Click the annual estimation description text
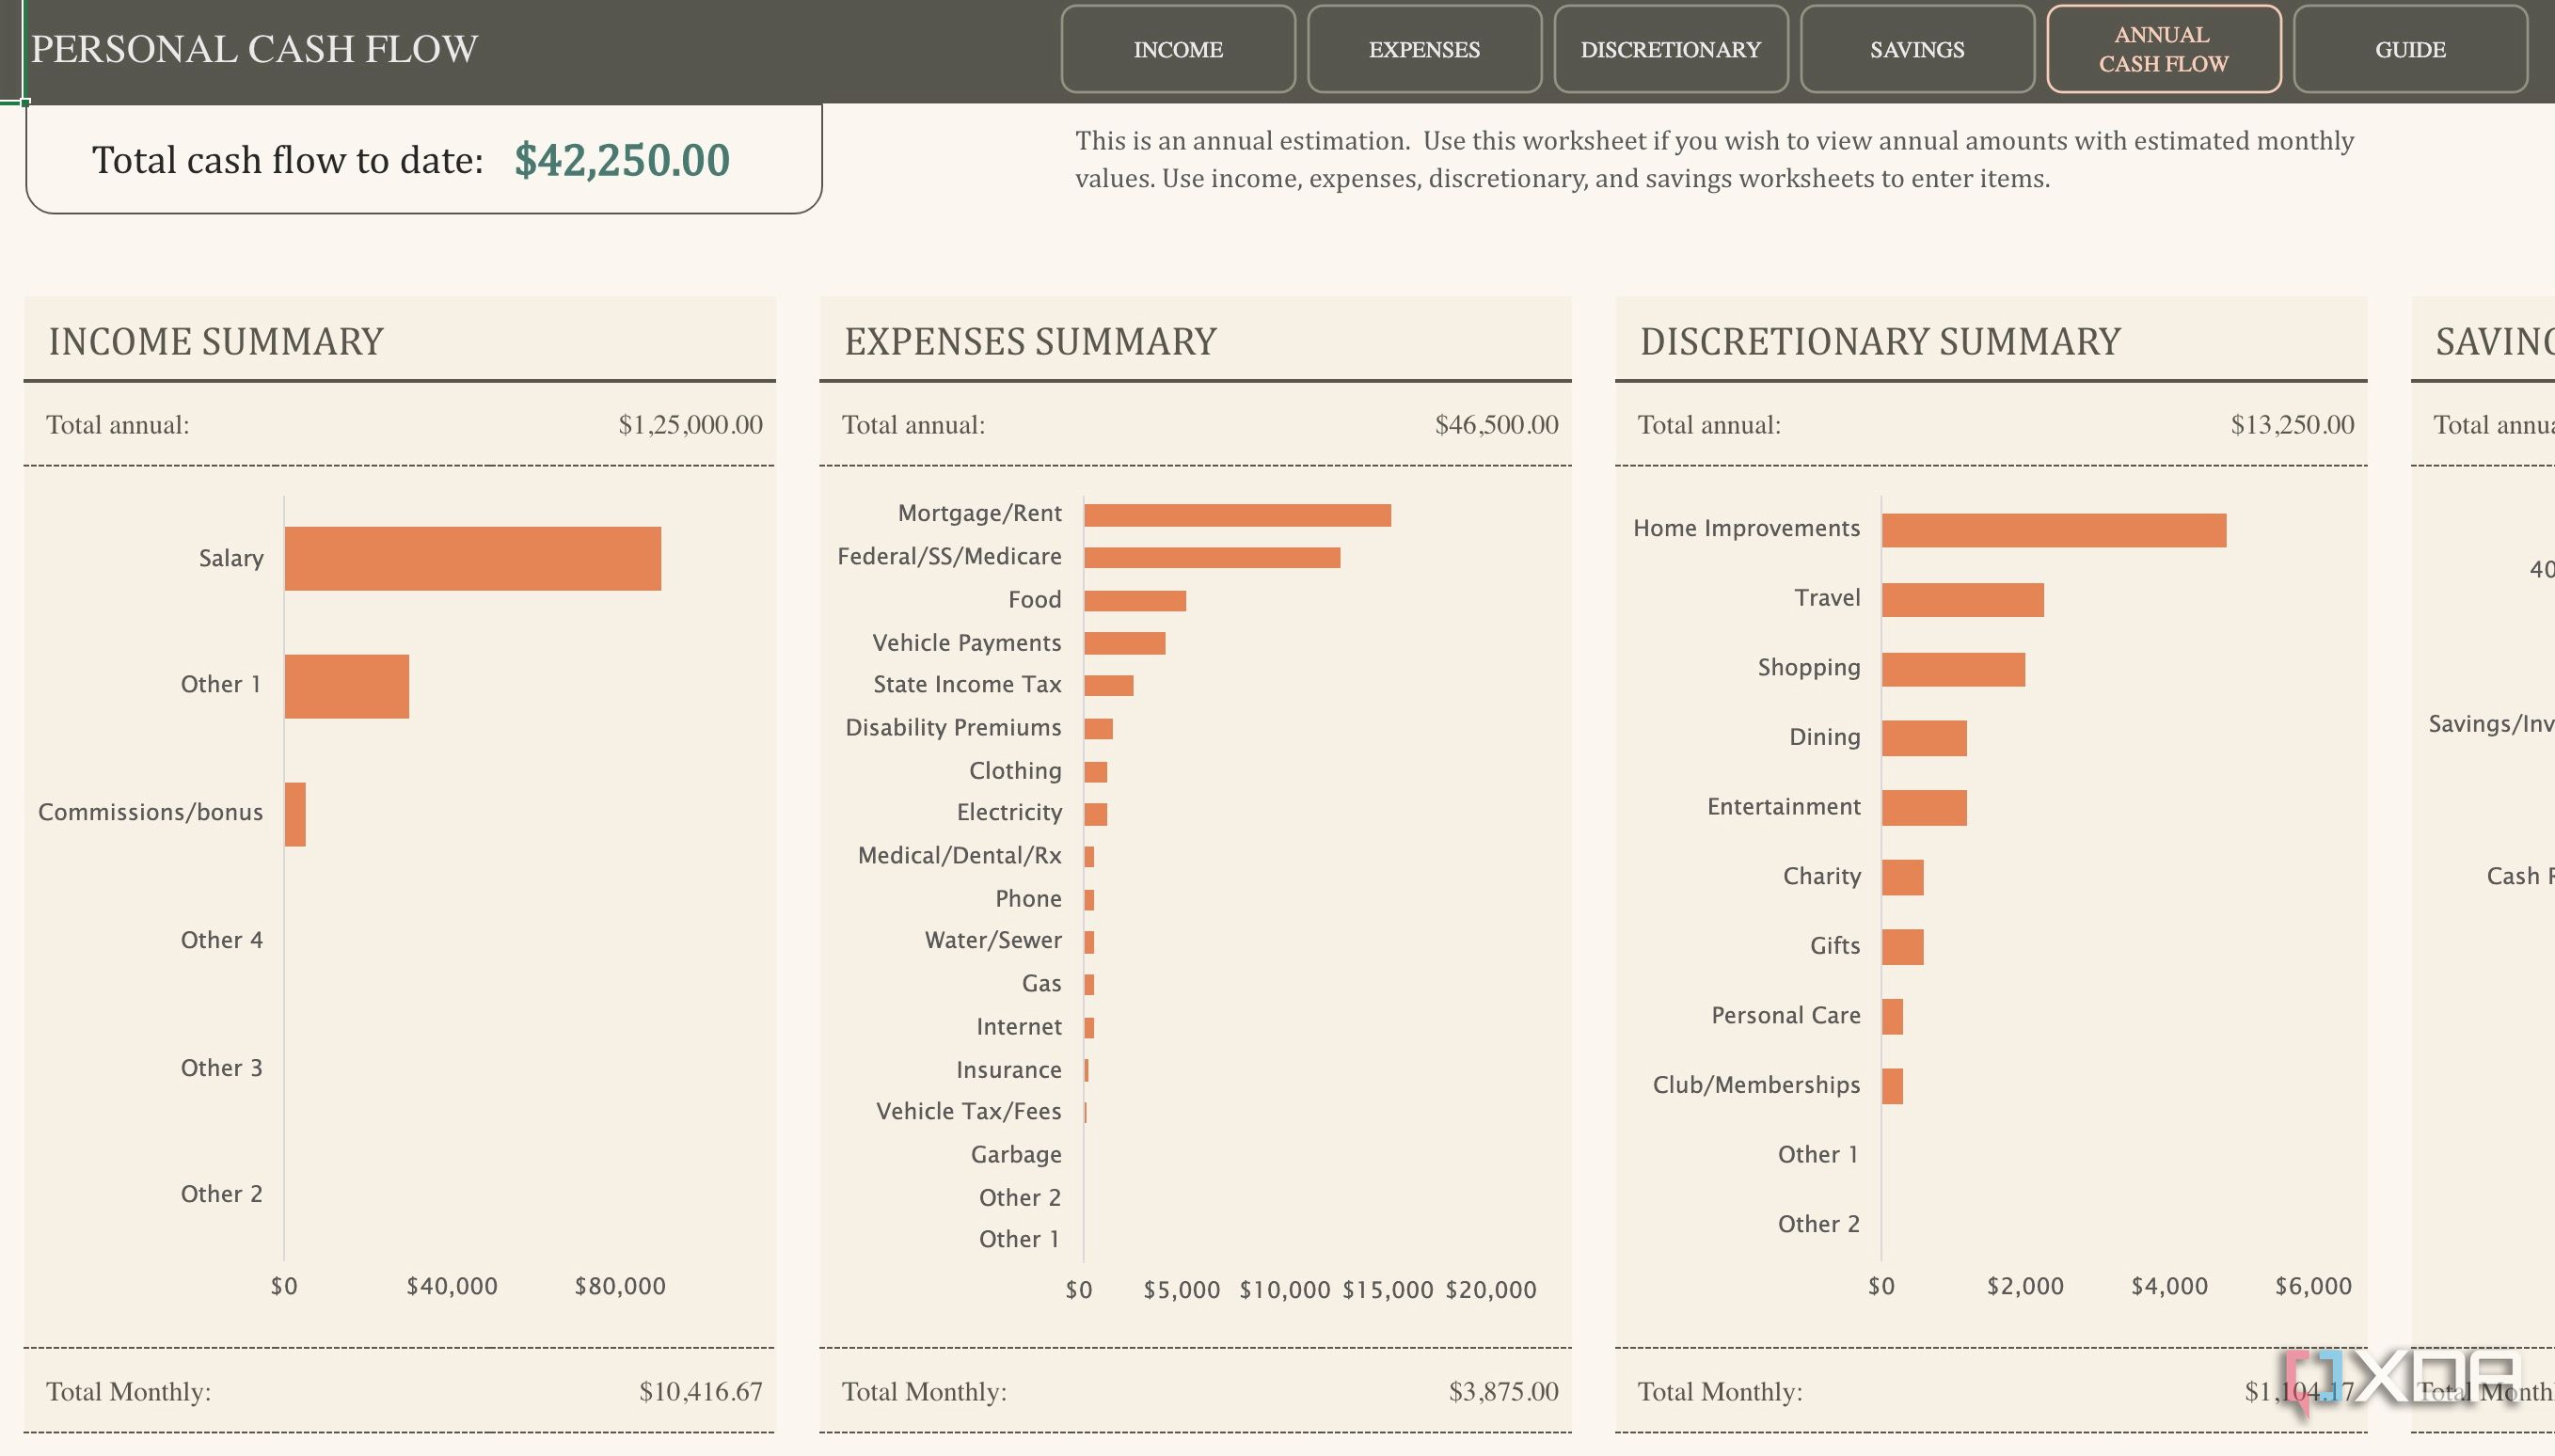Viewport: 2555px width, 1456px height. [x=1714, y=160]
